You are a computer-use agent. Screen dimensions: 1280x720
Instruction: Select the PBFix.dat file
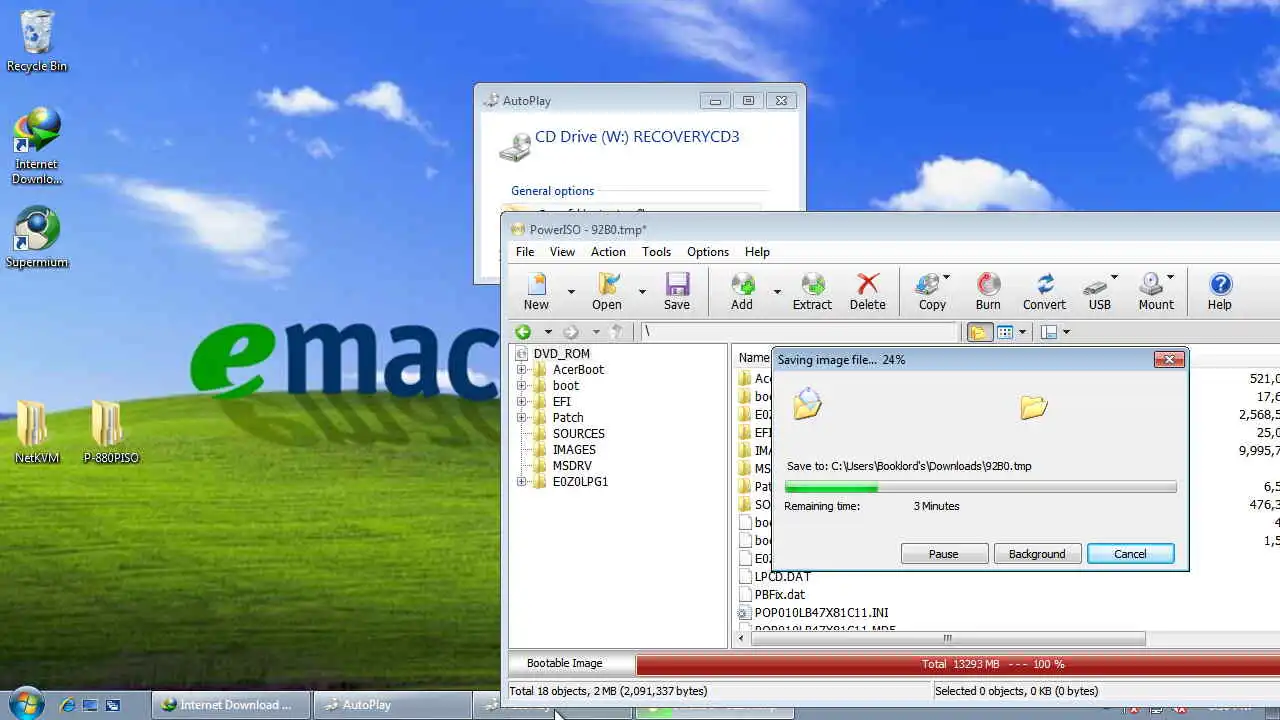tap(771, 595)
